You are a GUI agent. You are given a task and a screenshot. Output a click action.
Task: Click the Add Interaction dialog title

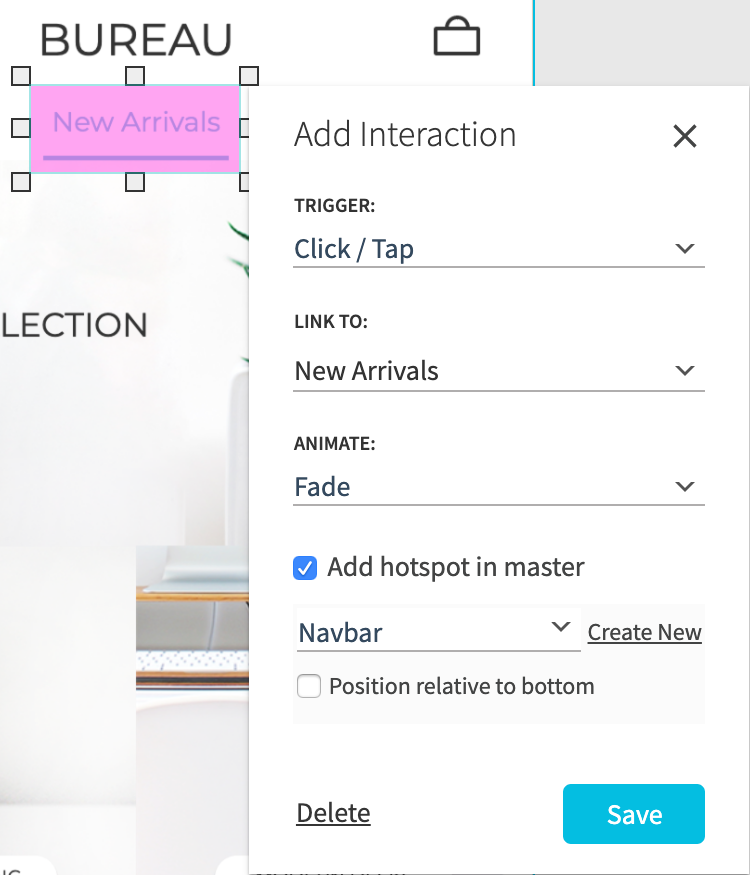click(405, 135)
